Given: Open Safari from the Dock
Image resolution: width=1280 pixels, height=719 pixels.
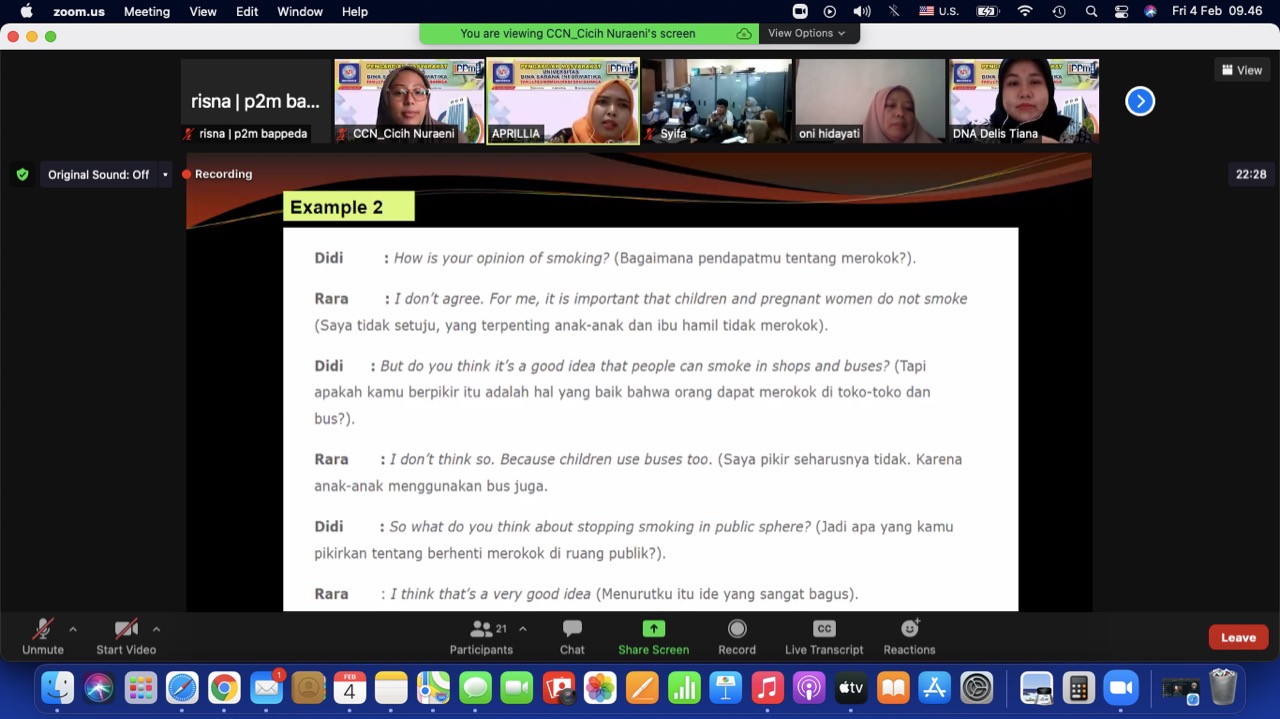Looking at the screenshot, I should (182, 687).
